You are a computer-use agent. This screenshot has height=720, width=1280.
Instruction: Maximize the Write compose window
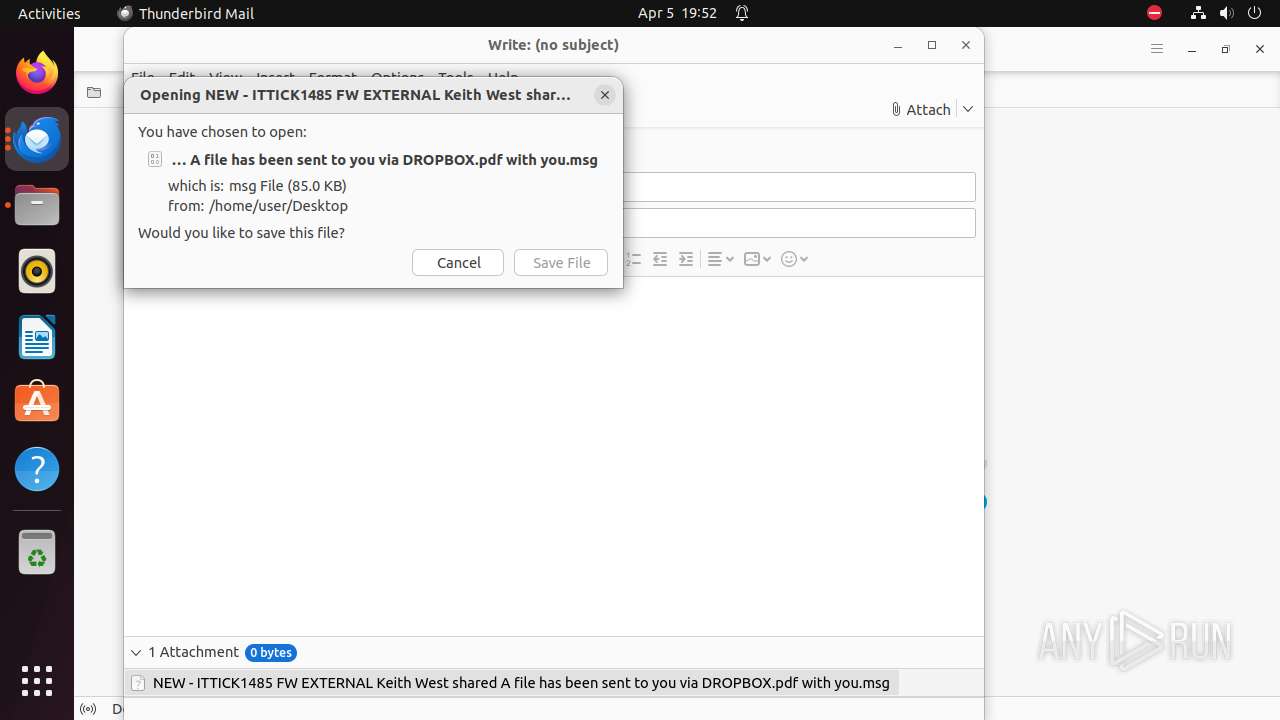pyautogui.click(x=932, y=45)
